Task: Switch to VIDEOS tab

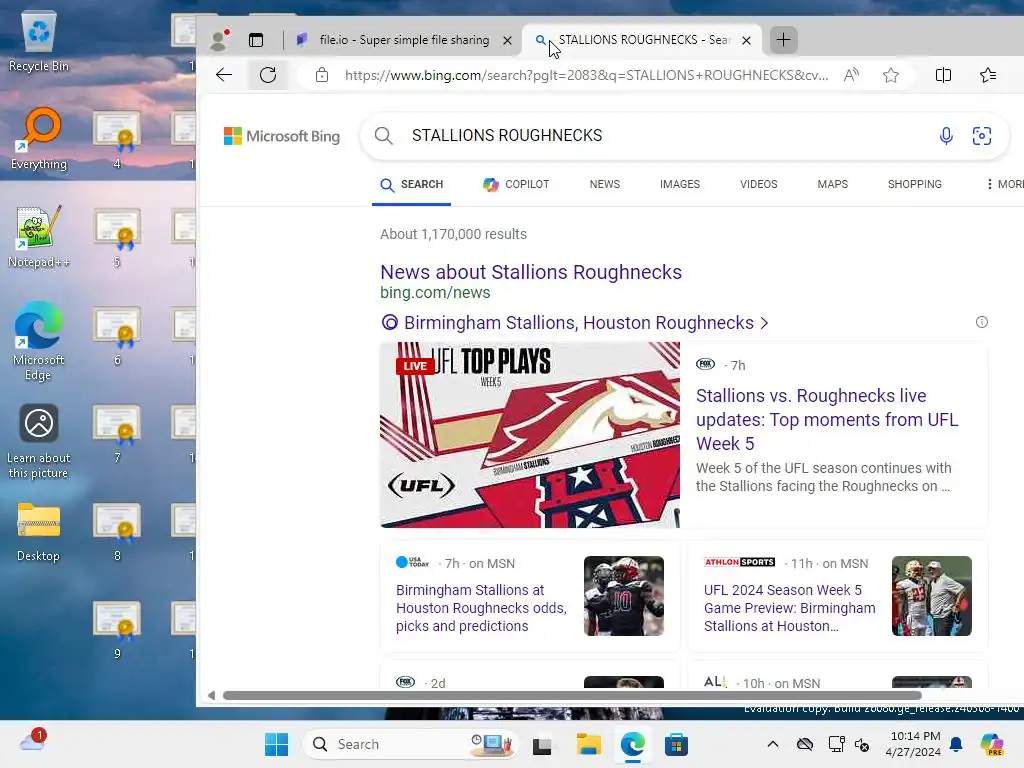Action: click(759, 184)
